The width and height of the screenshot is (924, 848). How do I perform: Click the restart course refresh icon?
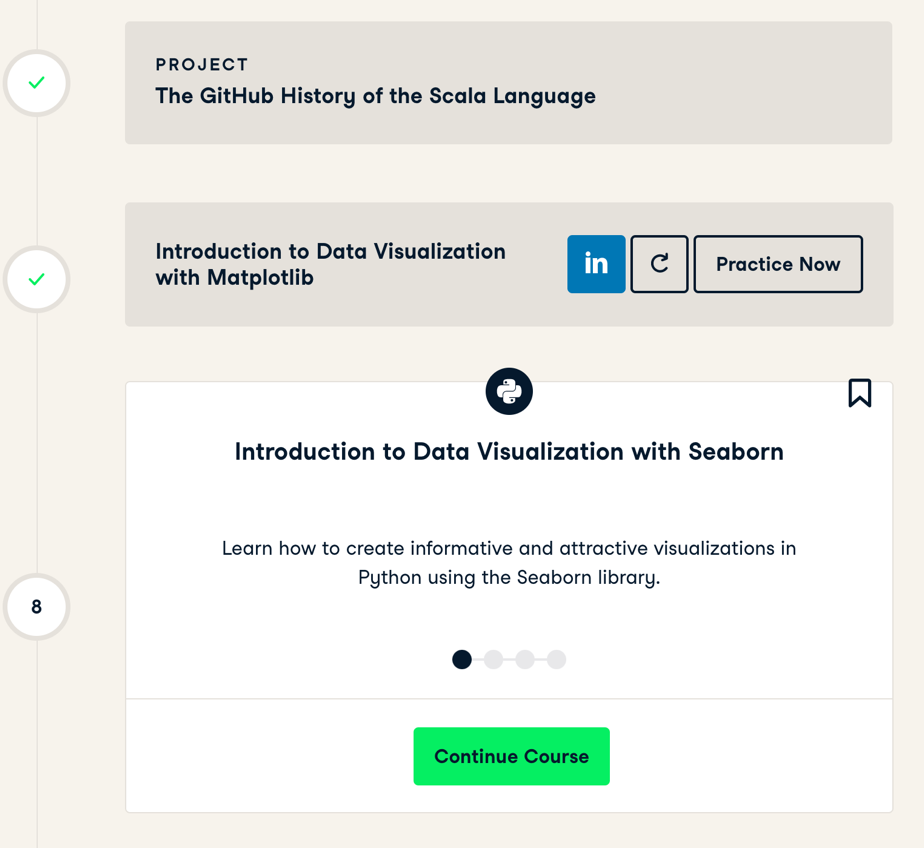tap(659, 264)
